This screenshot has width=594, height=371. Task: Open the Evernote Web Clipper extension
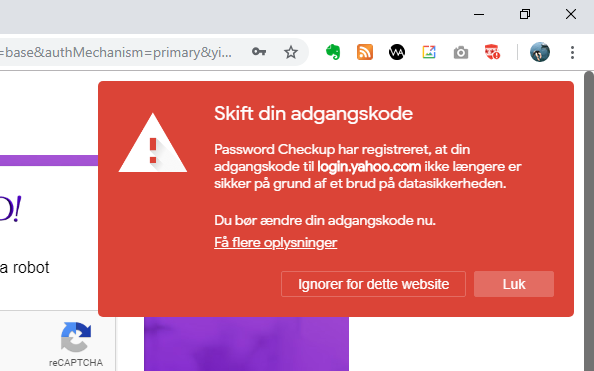(333, 52)
